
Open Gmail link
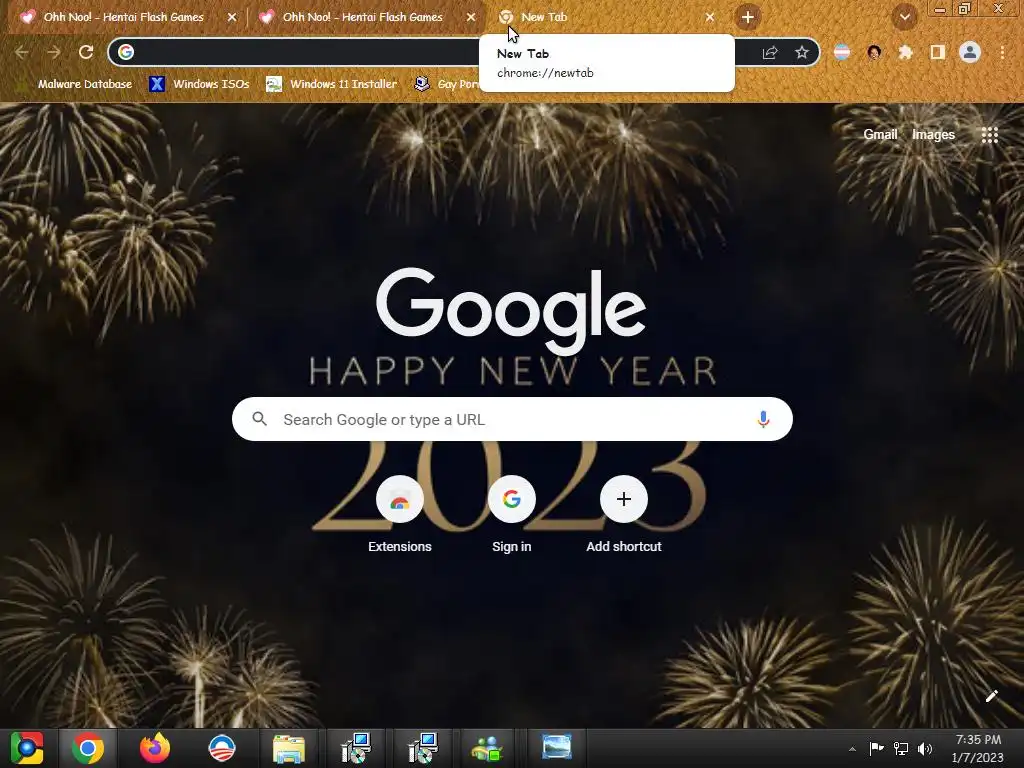(880, 135)
